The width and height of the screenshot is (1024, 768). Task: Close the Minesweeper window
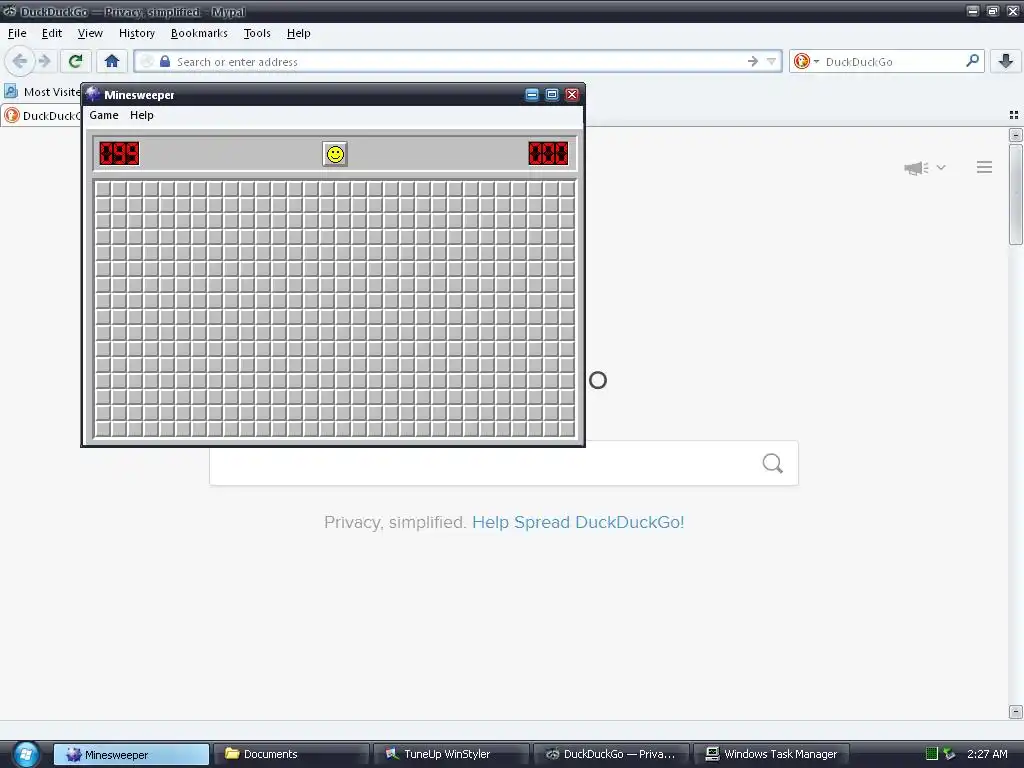point(572,95)
